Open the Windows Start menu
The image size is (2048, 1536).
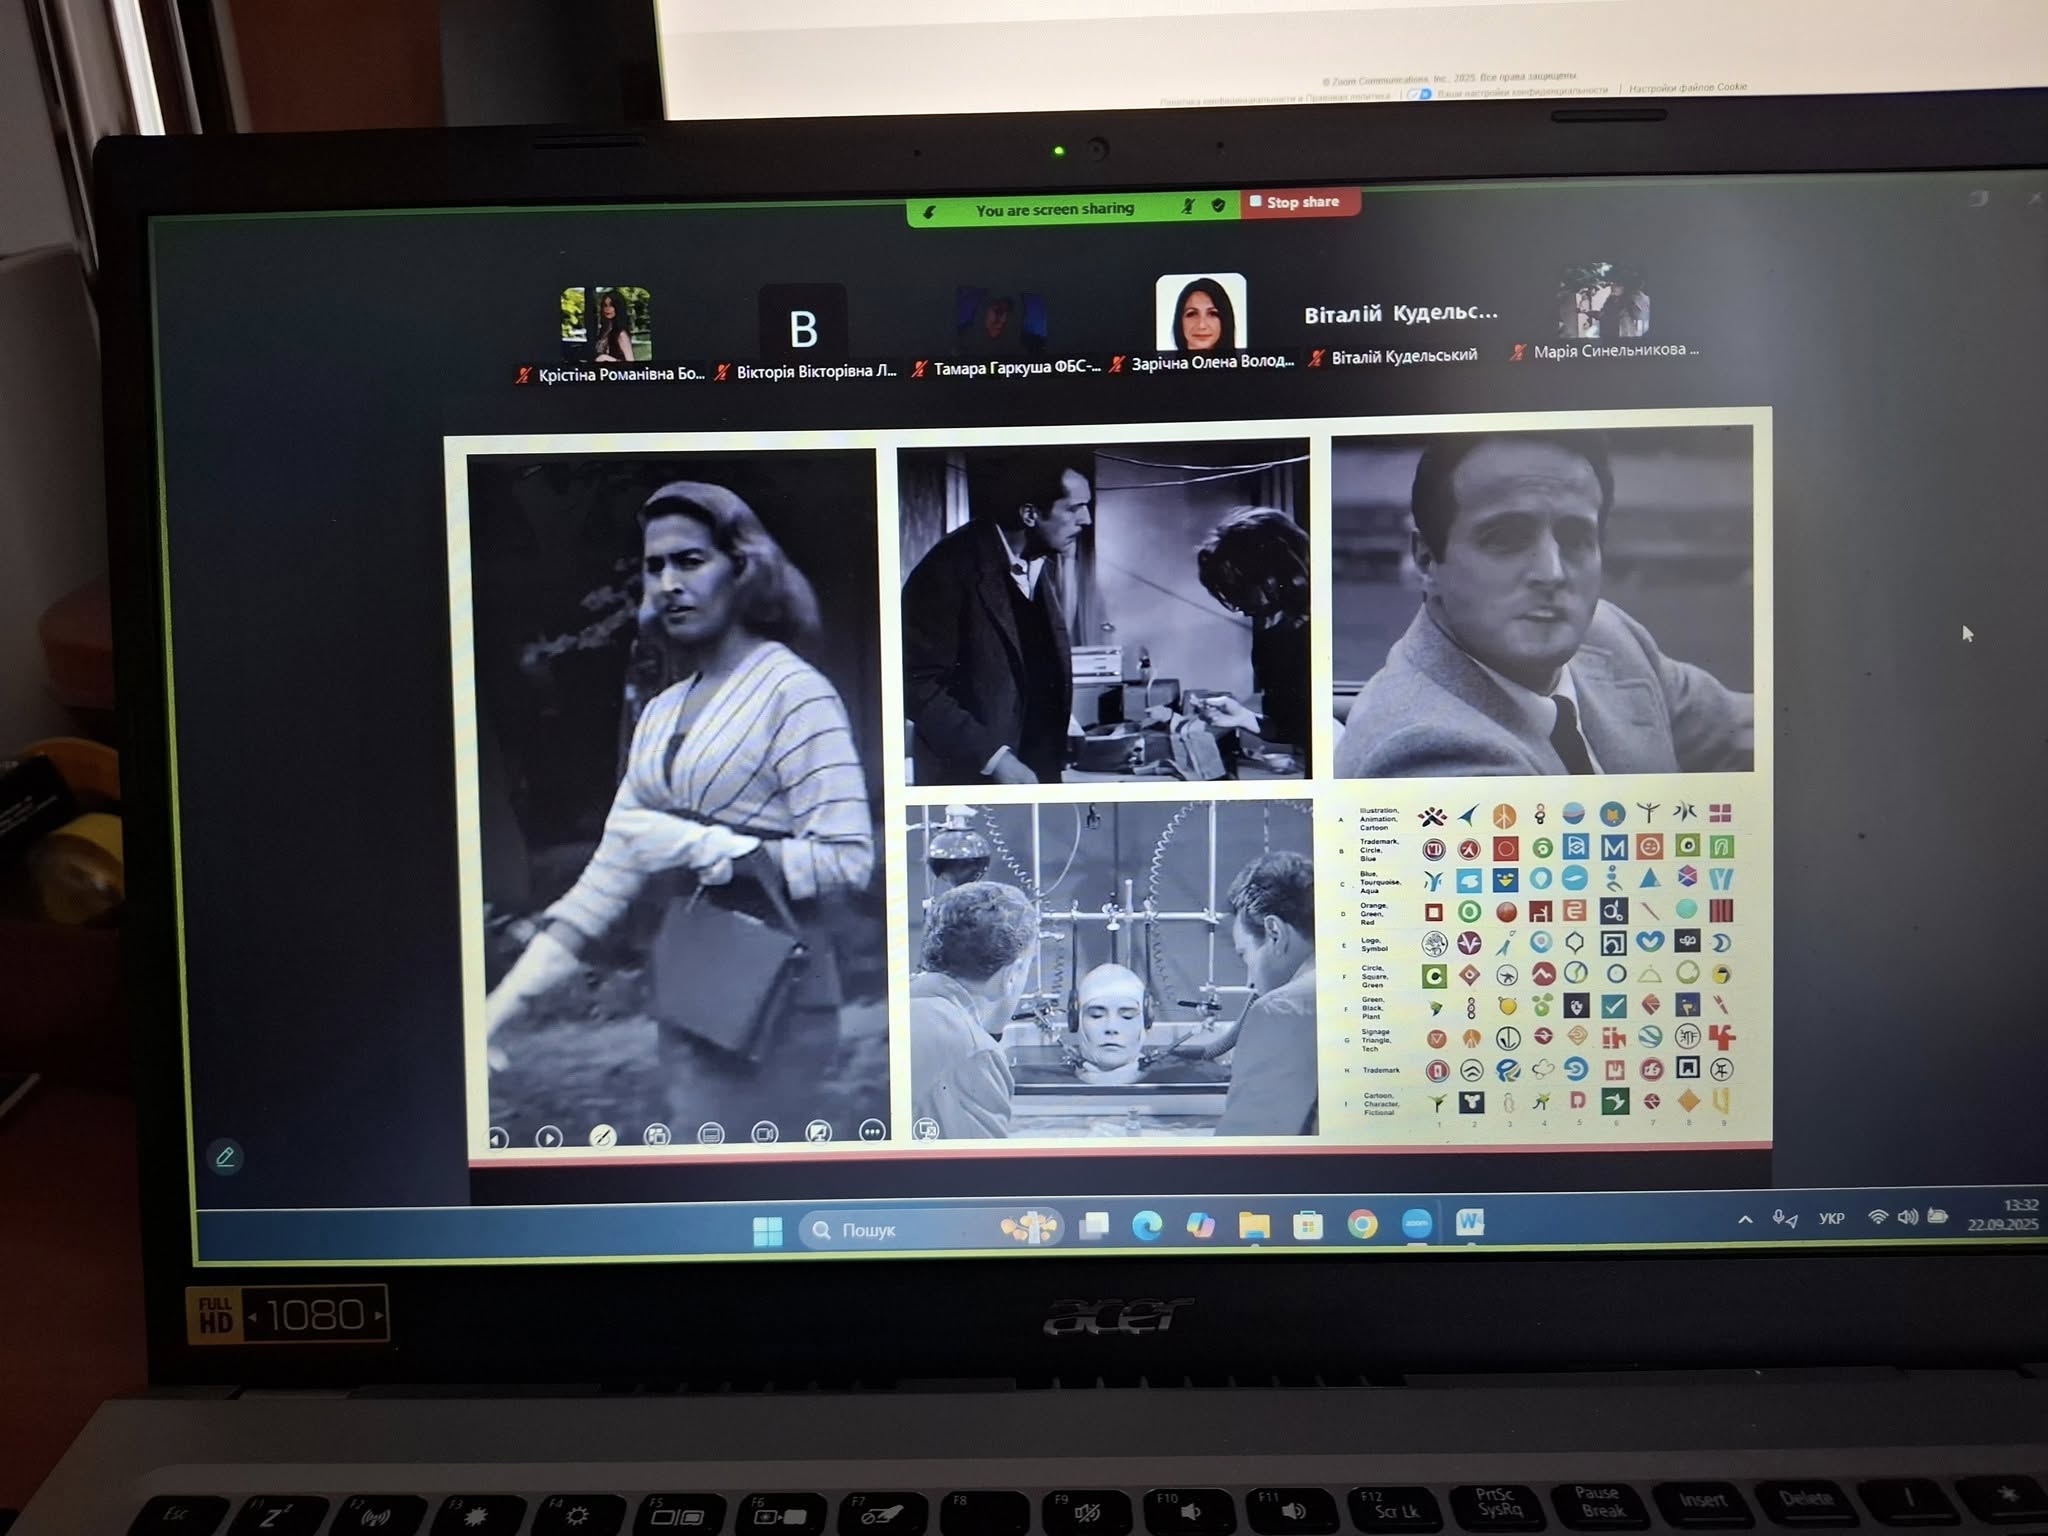[767, 1231]
